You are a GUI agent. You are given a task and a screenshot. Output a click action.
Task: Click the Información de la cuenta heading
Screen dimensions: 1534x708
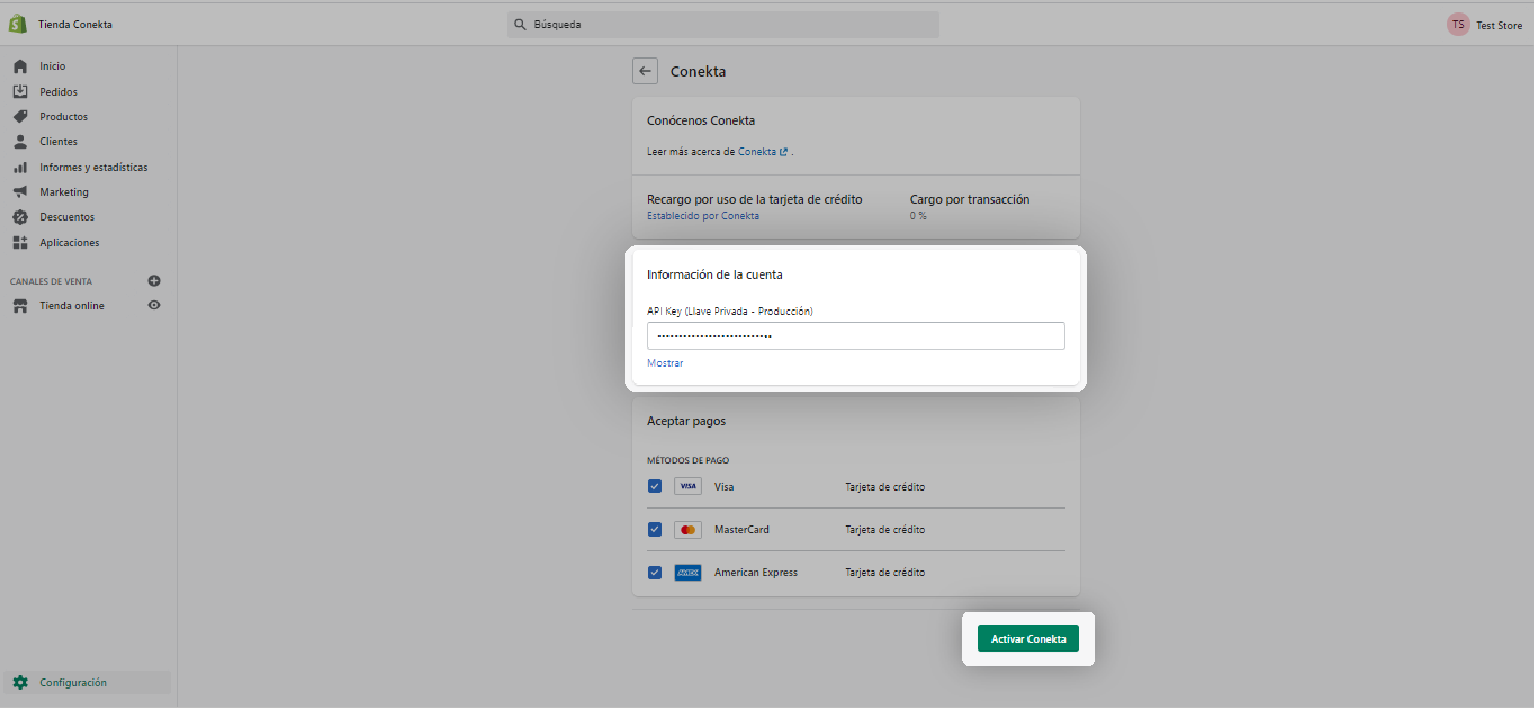pyautogui.click(x=715, y=275)
